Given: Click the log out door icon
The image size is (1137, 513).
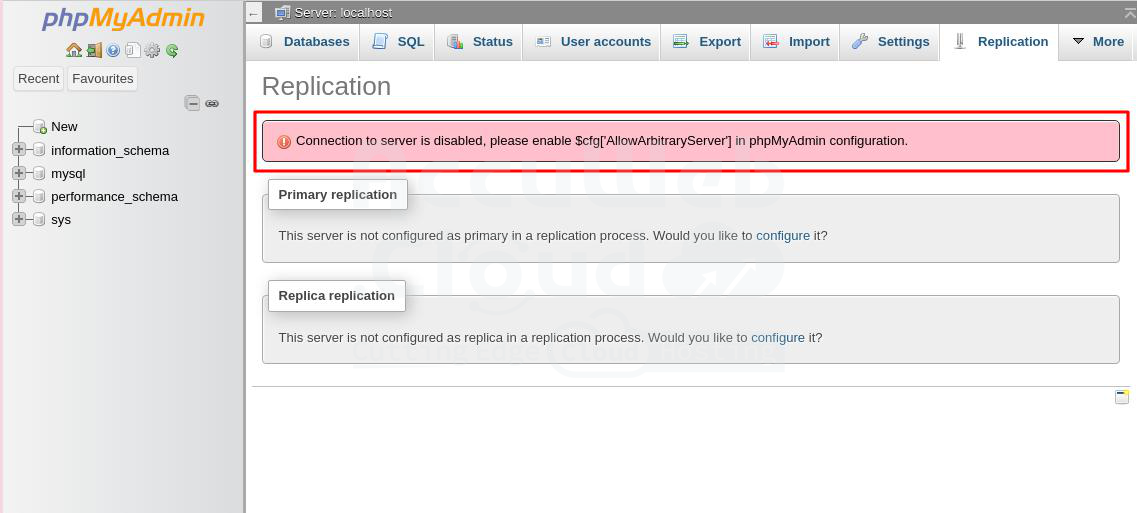Looking at the screenshot, I should point(93,50).
